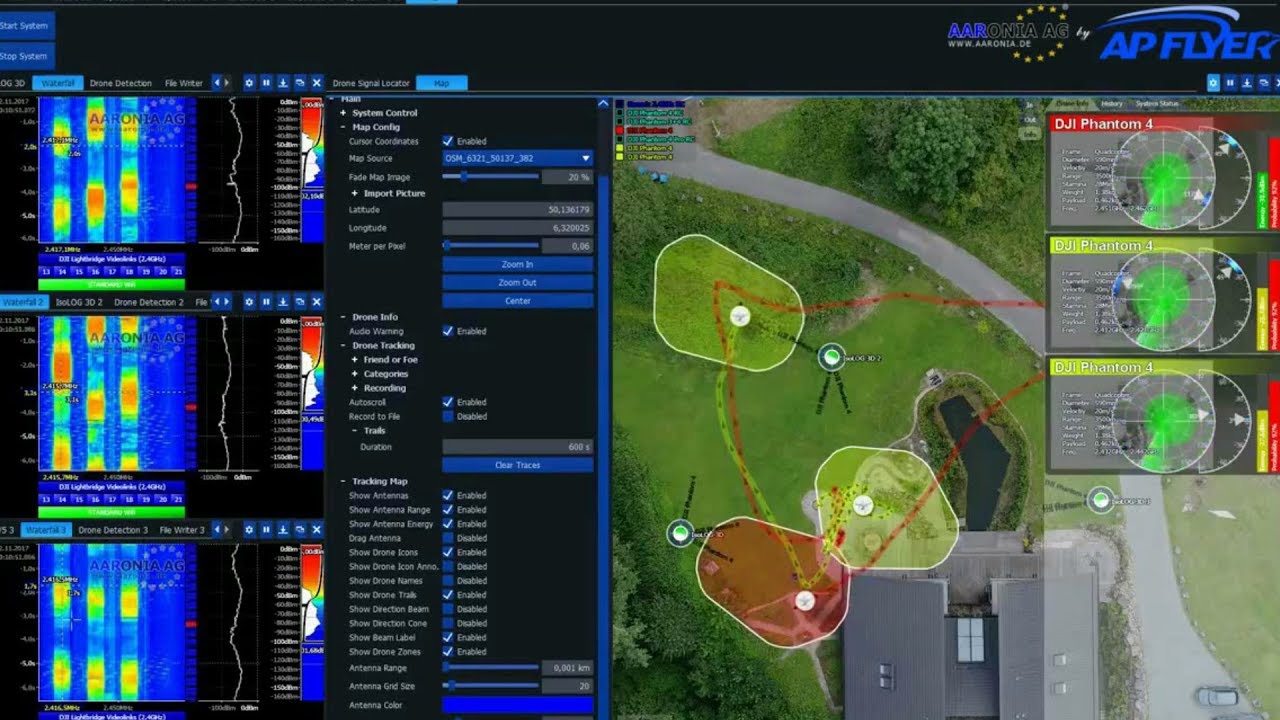Switch to the Drone Signal Locator tab
The height and width of the screenshot is (720, 1280).
point(371,83)
